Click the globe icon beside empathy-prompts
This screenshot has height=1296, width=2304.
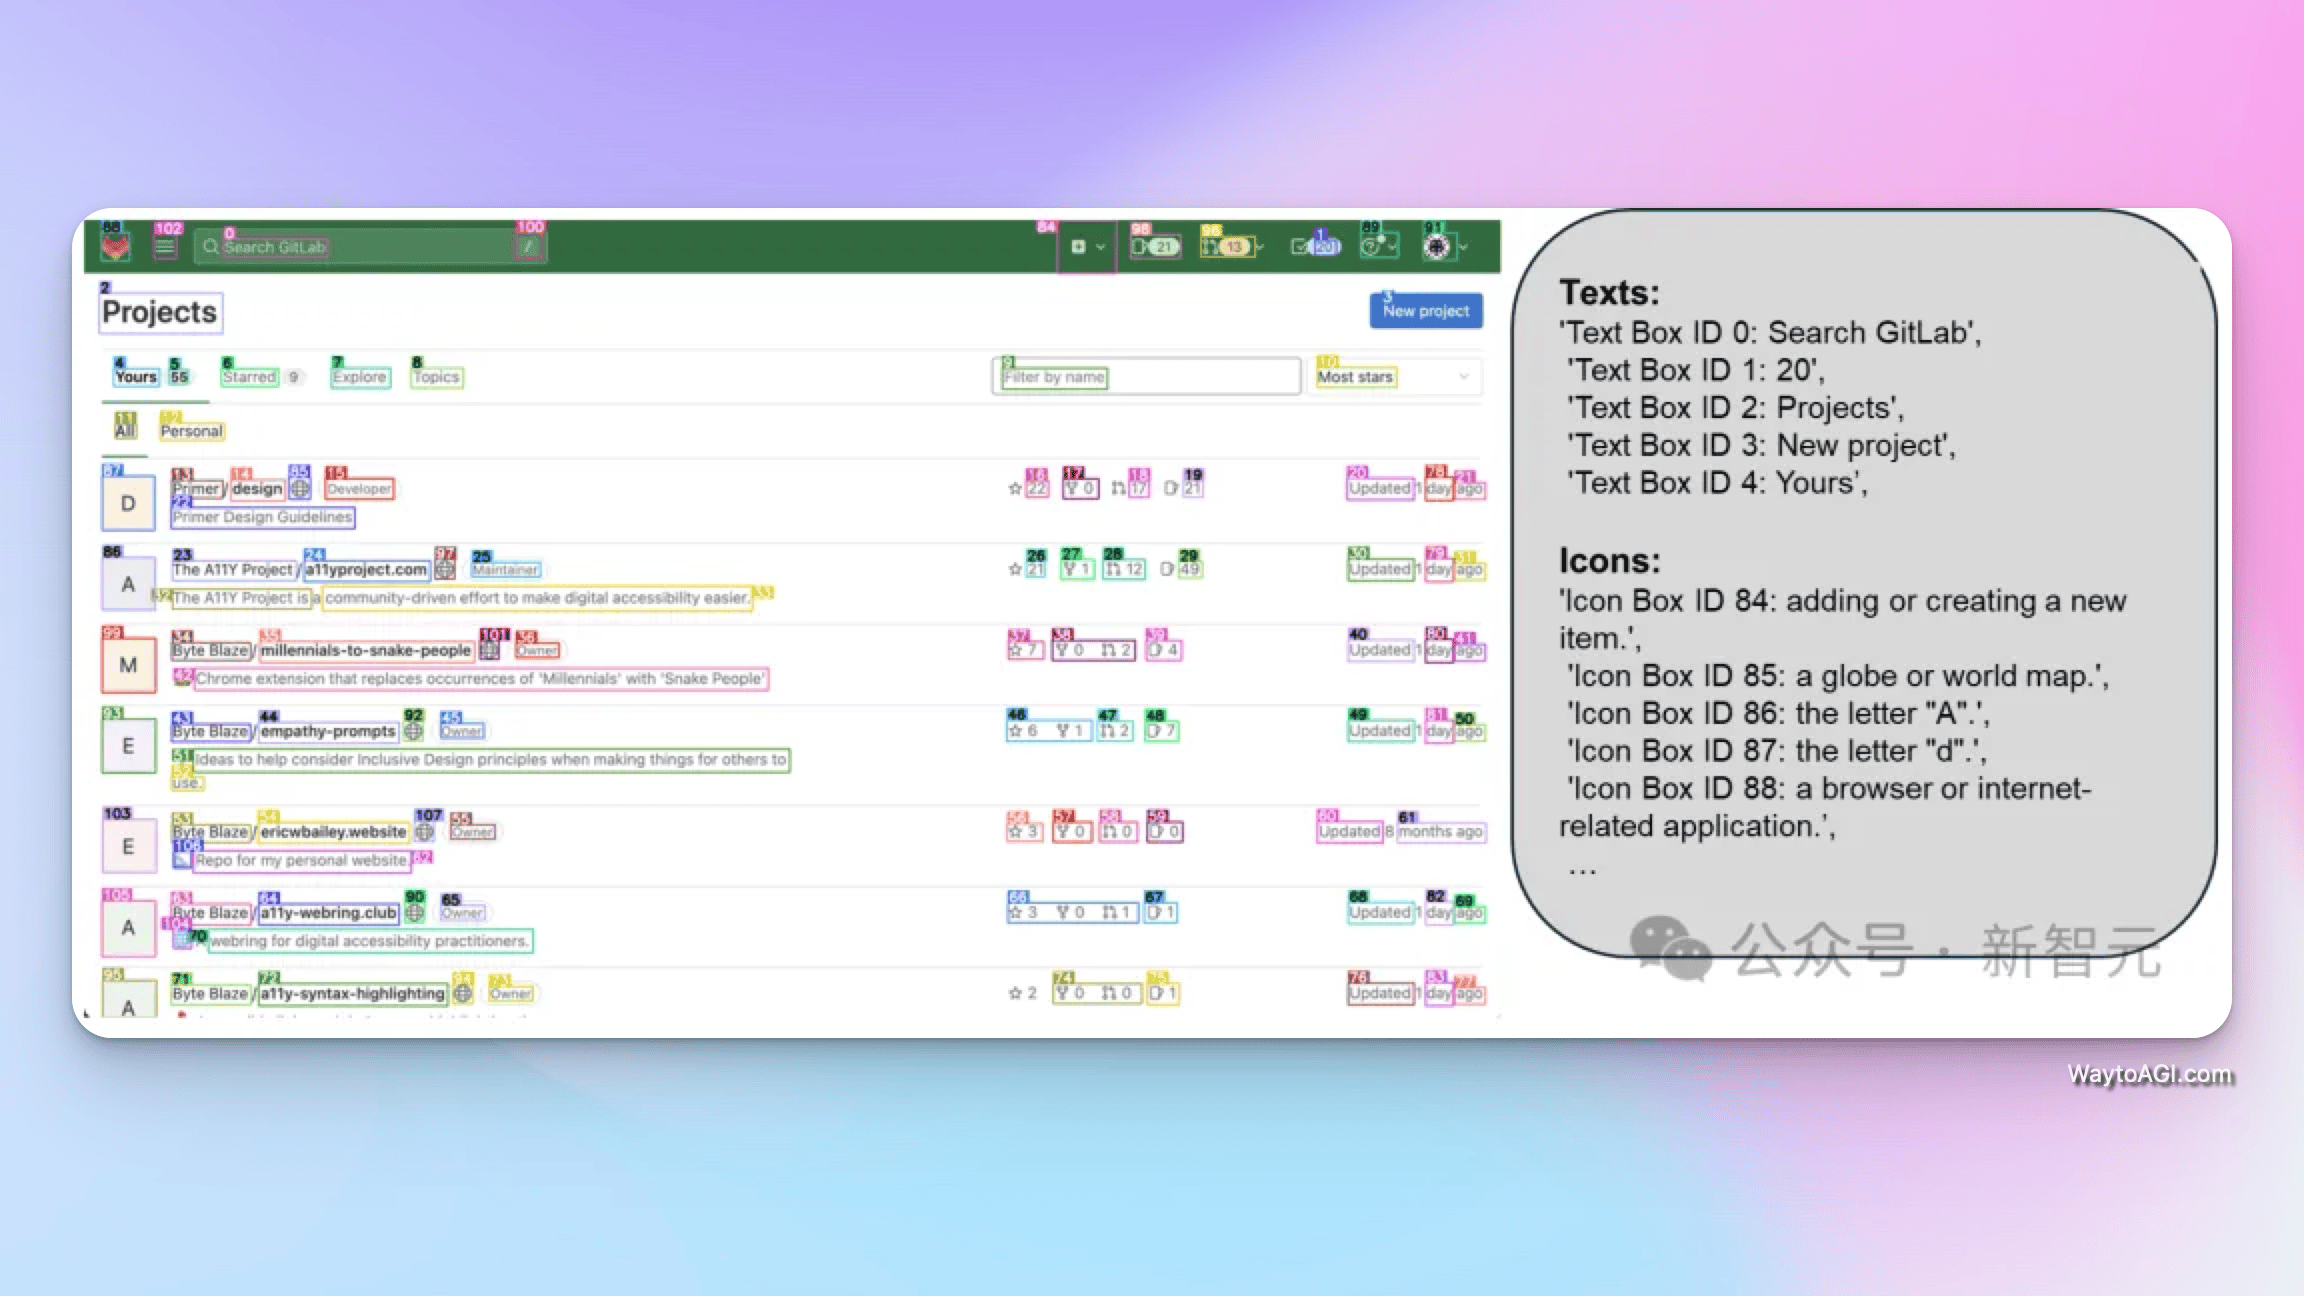coord(413,732)
